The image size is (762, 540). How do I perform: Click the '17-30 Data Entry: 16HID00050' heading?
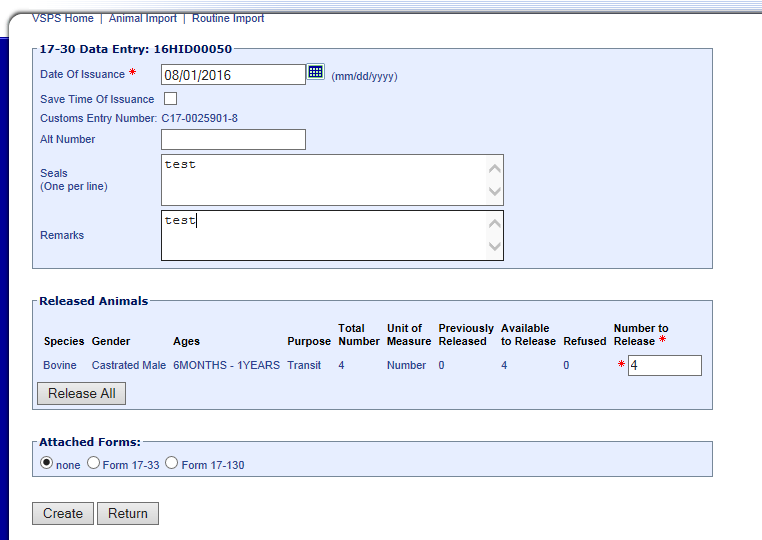pos(136,49)
